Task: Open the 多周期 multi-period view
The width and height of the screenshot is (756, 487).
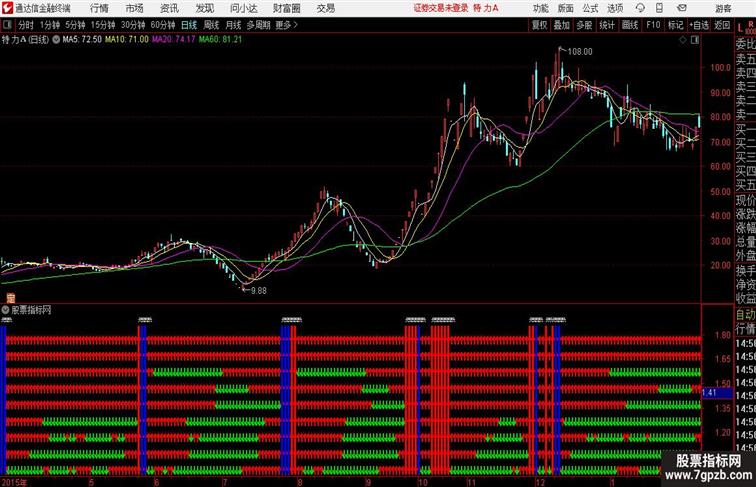Action: (258, 25)
